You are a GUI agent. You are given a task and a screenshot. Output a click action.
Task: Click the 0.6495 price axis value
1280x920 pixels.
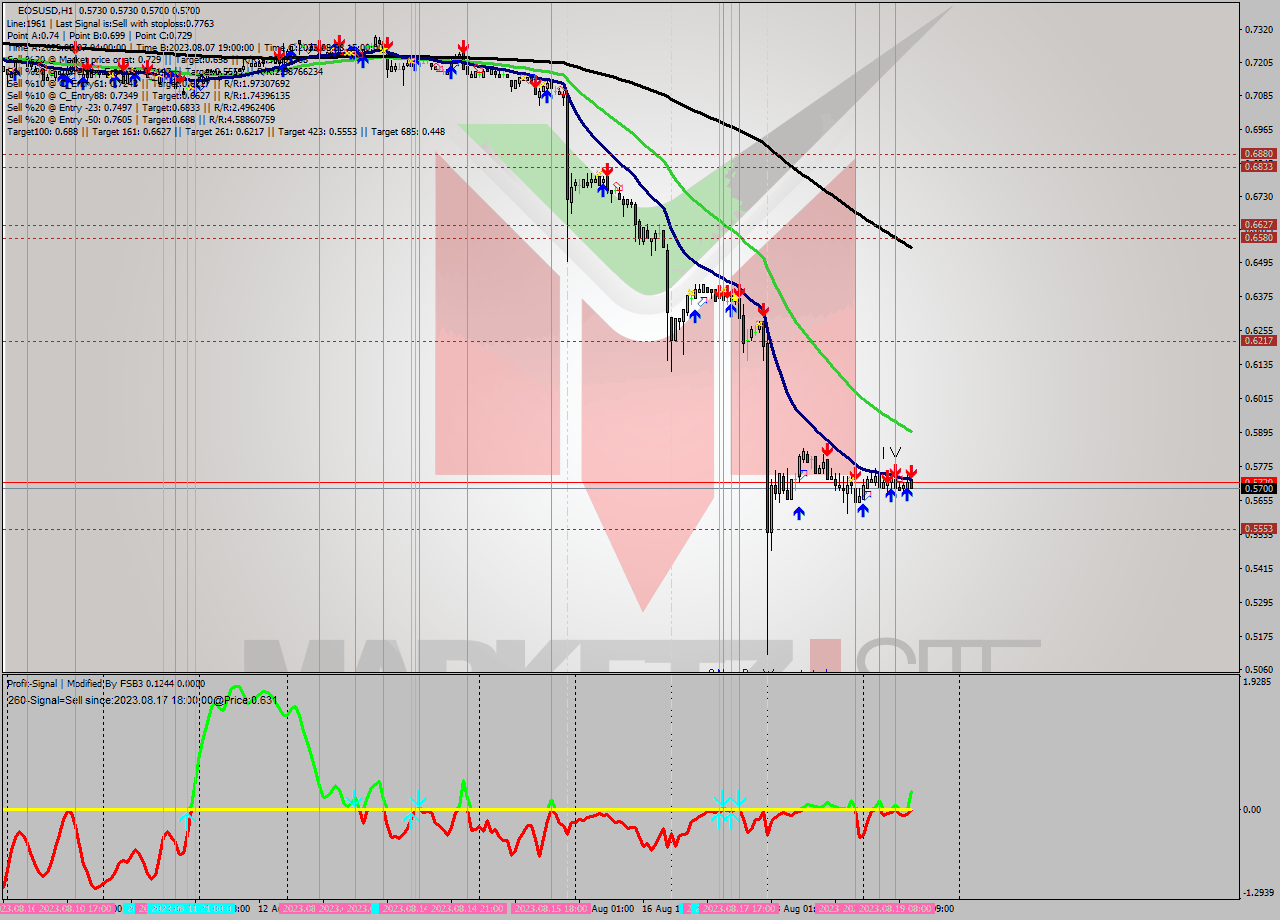[1258, 263]
